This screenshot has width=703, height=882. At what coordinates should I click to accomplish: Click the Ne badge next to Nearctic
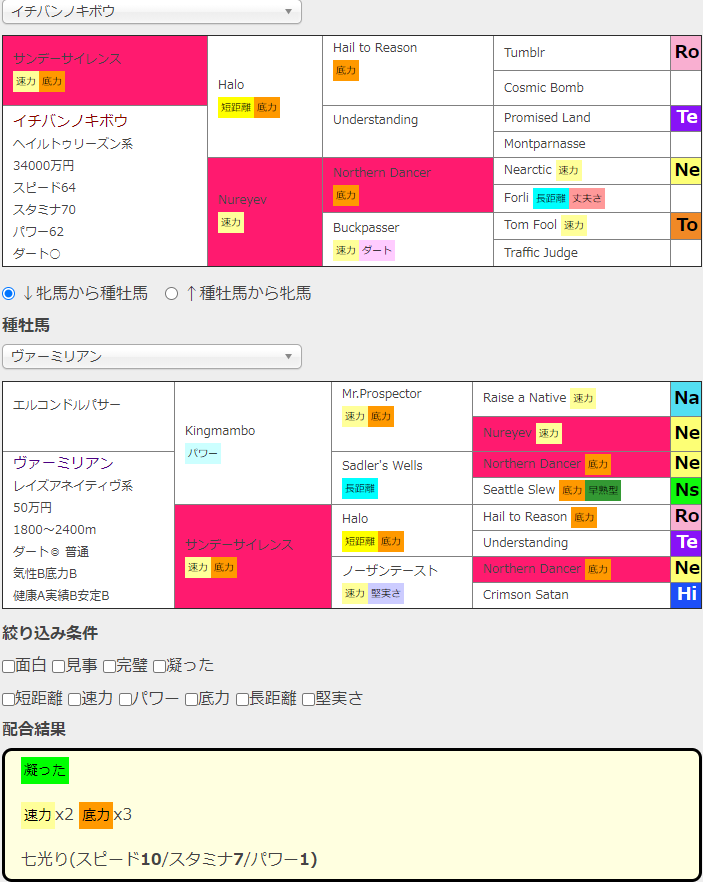point(686,171)
